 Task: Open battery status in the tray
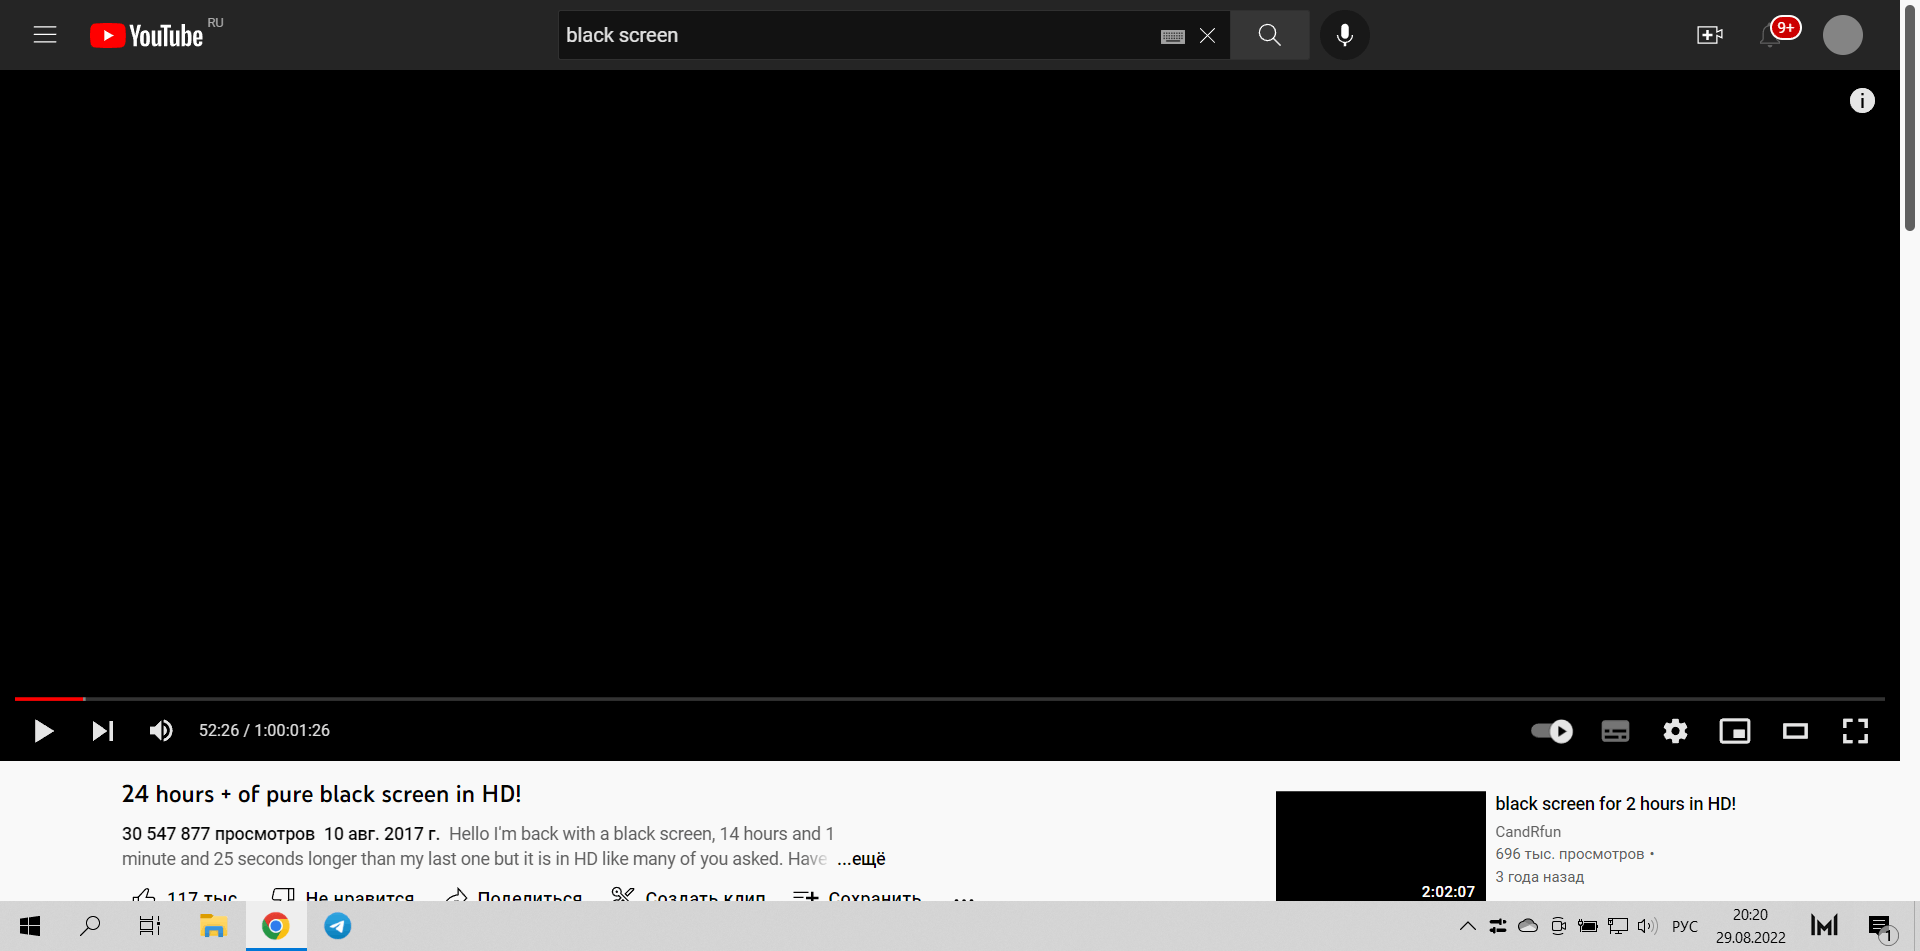[x=1588, y=926]
